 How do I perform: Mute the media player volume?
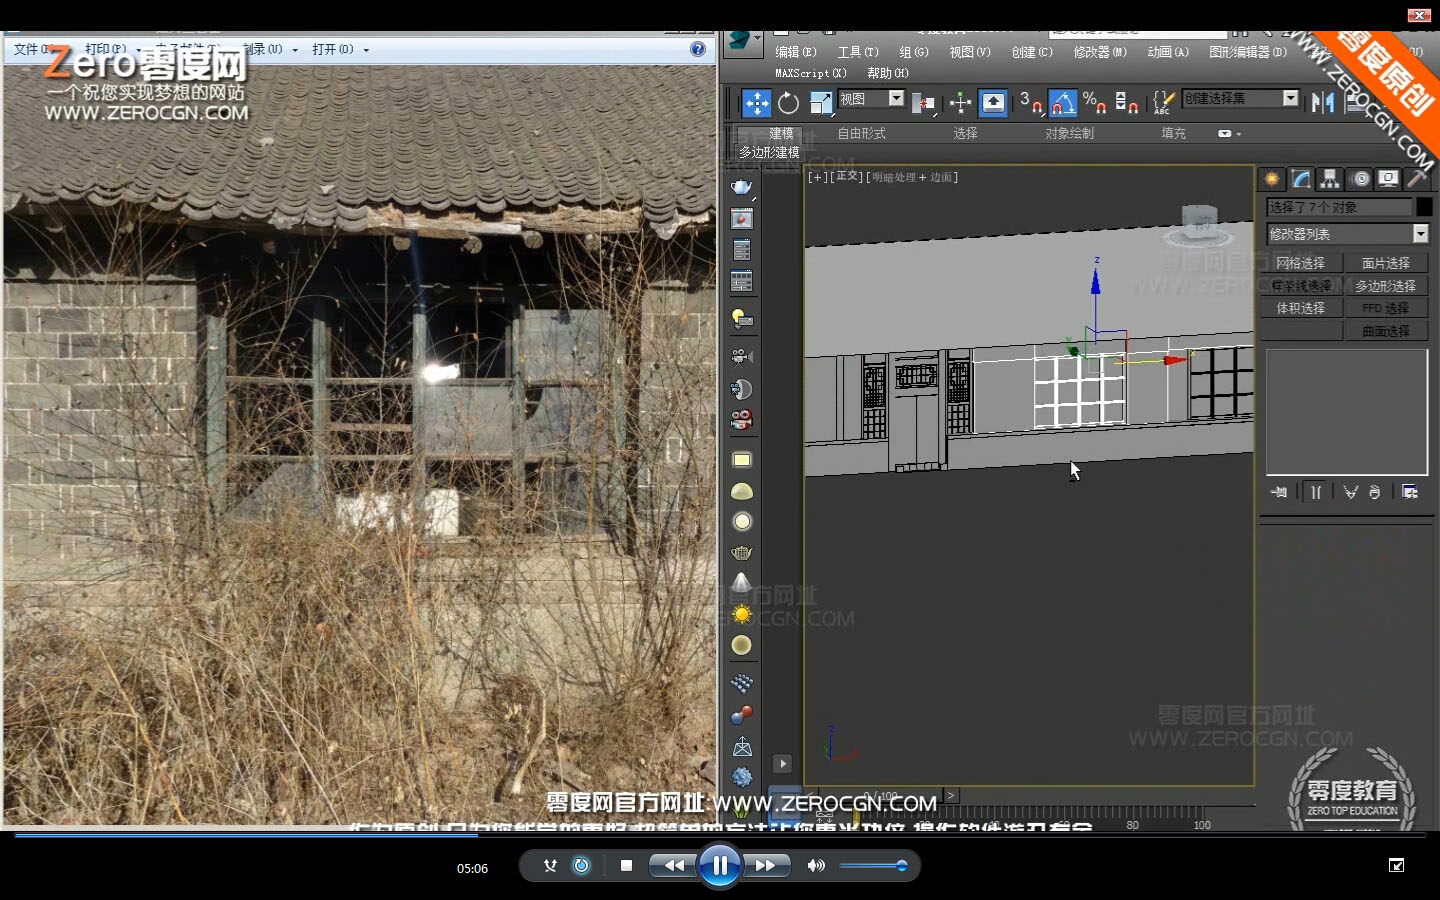816,866
